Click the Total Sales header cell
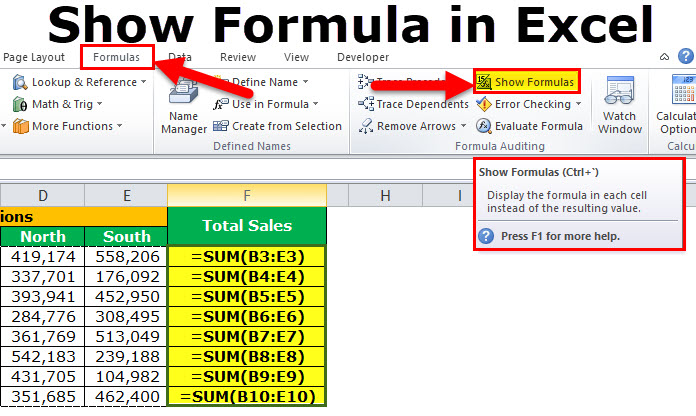 click(x=247, y=226)
